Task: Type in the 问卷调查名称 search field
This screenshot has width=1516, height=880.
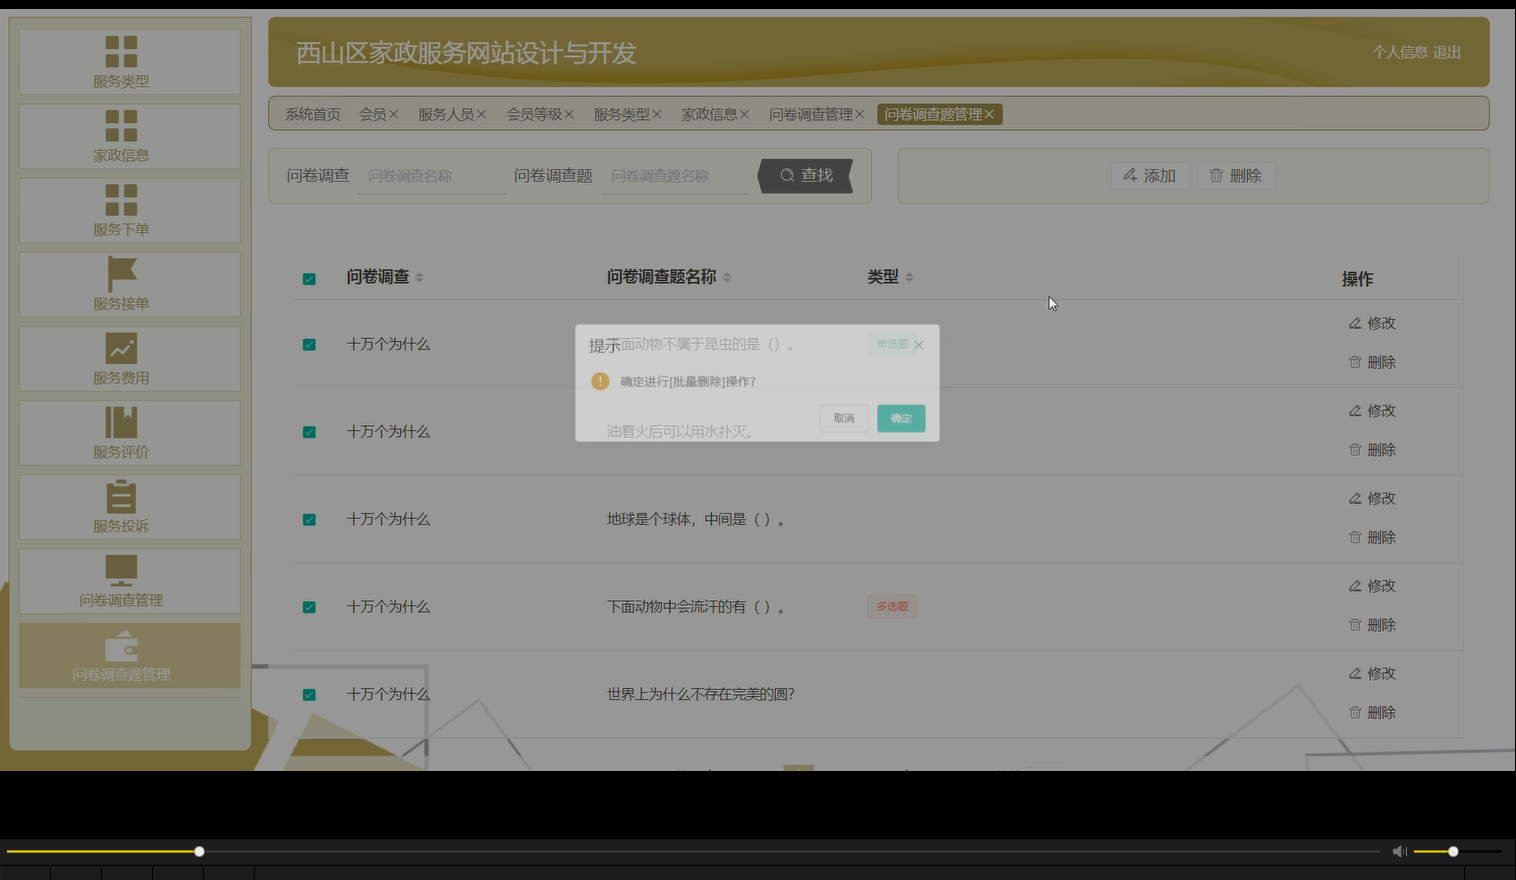Action: [432, 175]
